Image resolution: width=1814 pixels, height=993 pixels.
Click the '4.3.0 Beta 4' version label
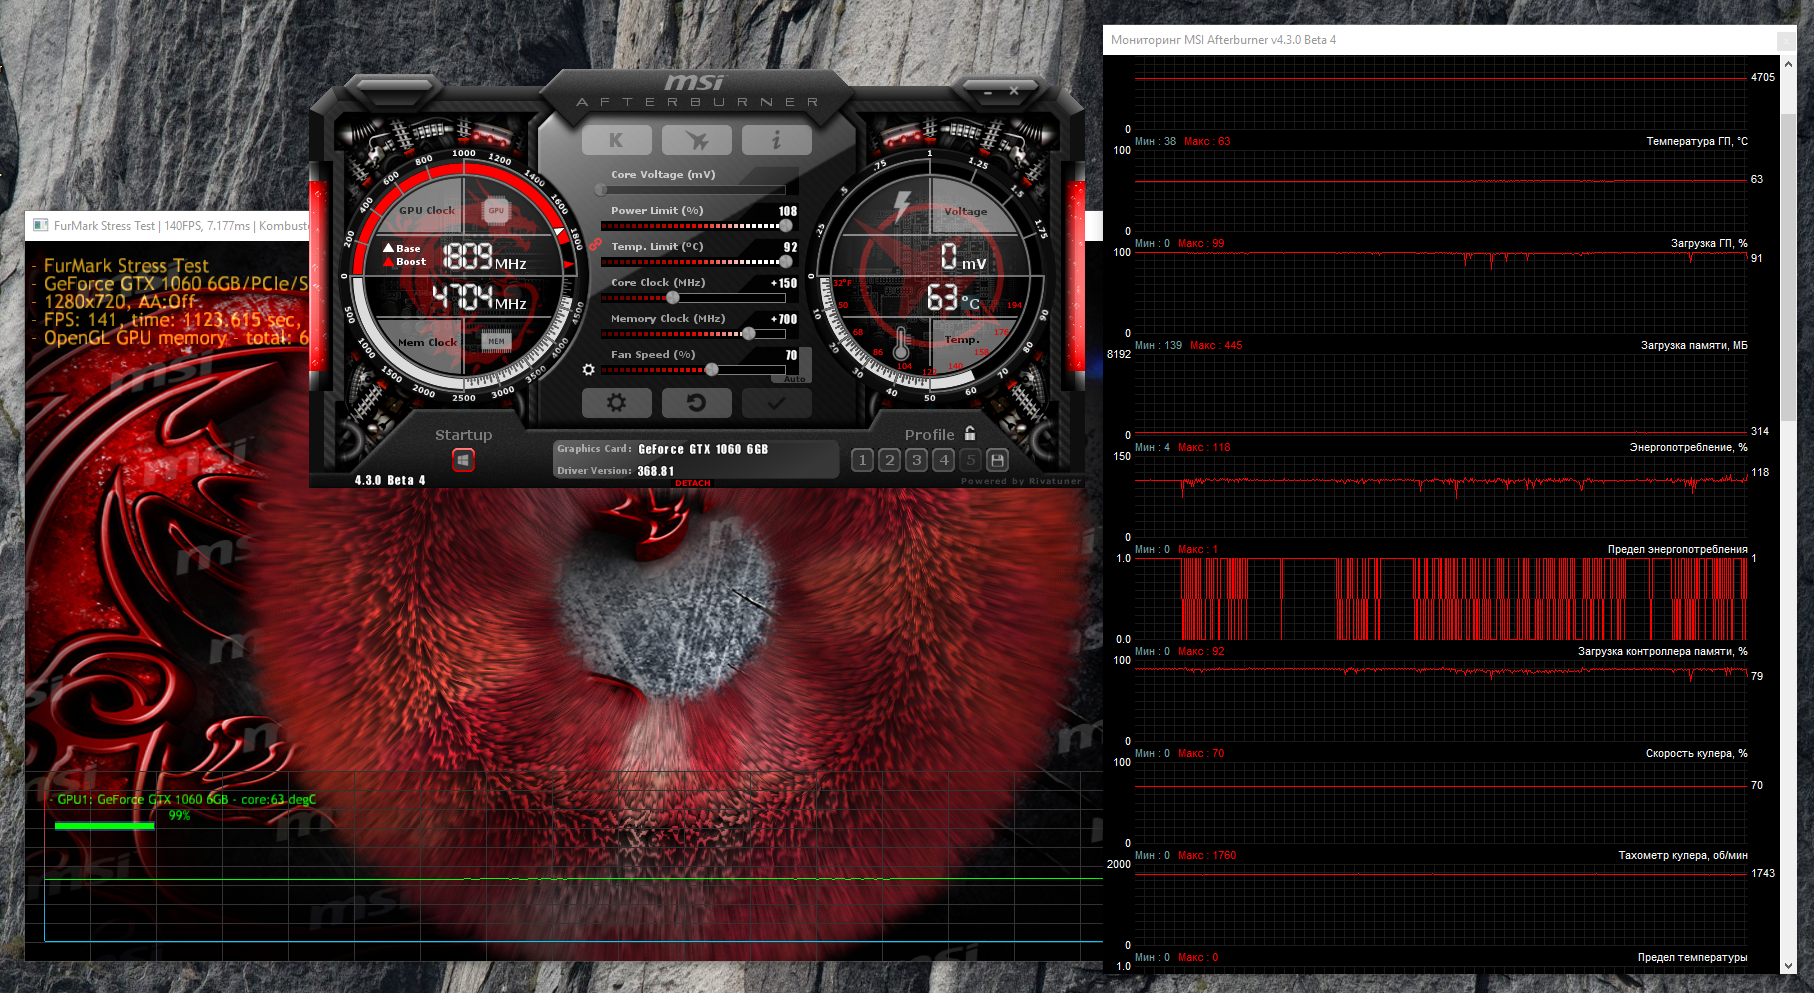click(x=390, y=481)
